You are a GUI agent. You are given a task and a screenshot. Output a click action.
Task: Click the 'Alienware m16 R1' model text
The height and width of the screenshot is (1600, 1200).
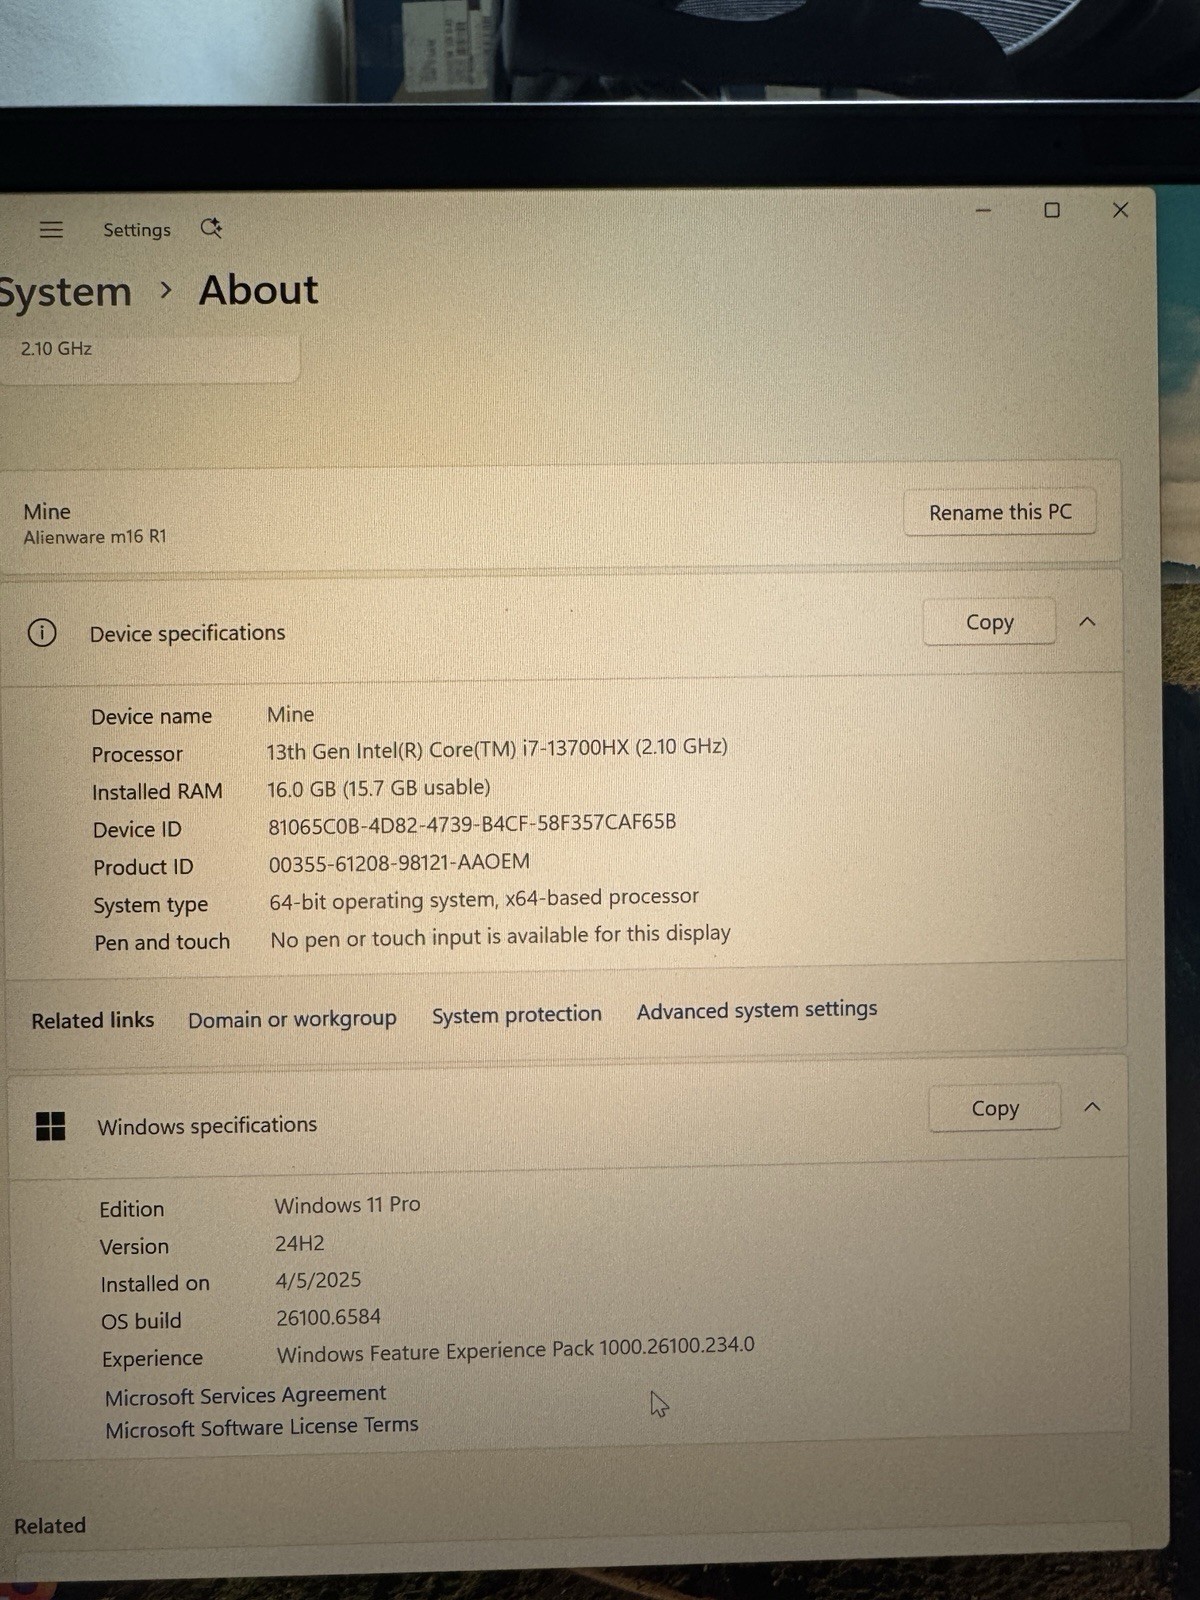point(95,537)
